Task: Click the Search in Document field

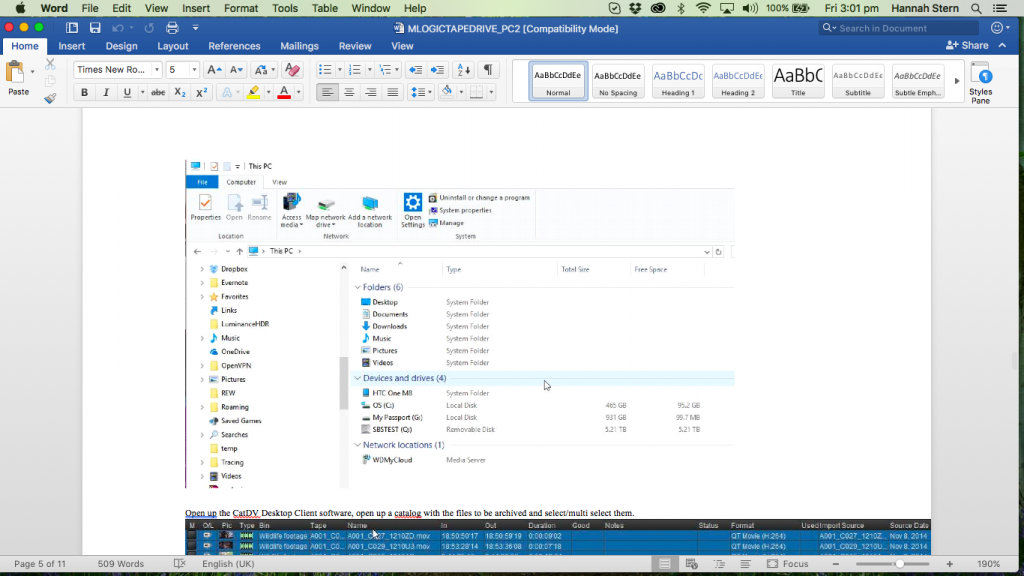Action: point(899,28)
